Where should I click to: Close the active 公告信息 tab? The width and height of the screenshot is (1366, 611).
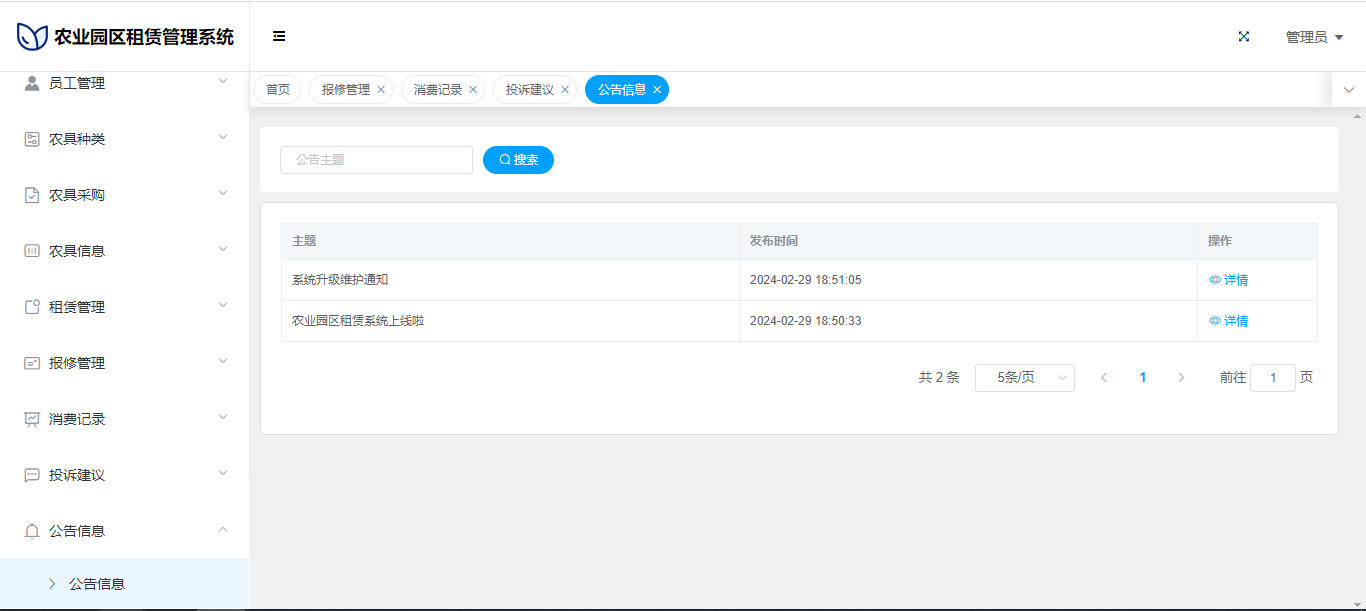657,90
